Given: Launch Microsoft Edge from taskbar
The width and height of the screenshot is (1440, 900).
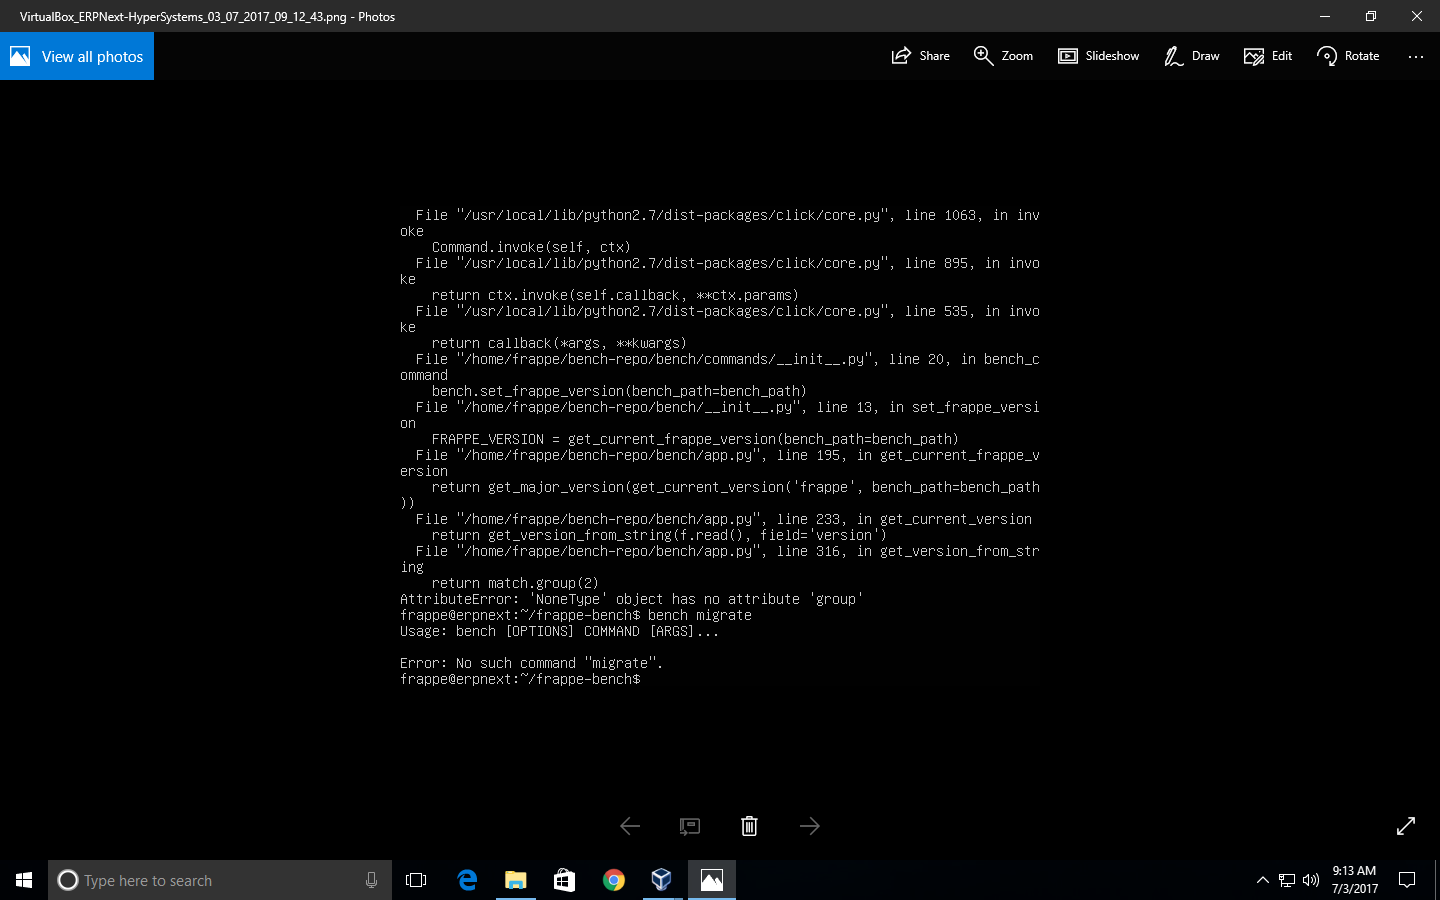Looking at the screenshot, I should [x=467, y=880].
